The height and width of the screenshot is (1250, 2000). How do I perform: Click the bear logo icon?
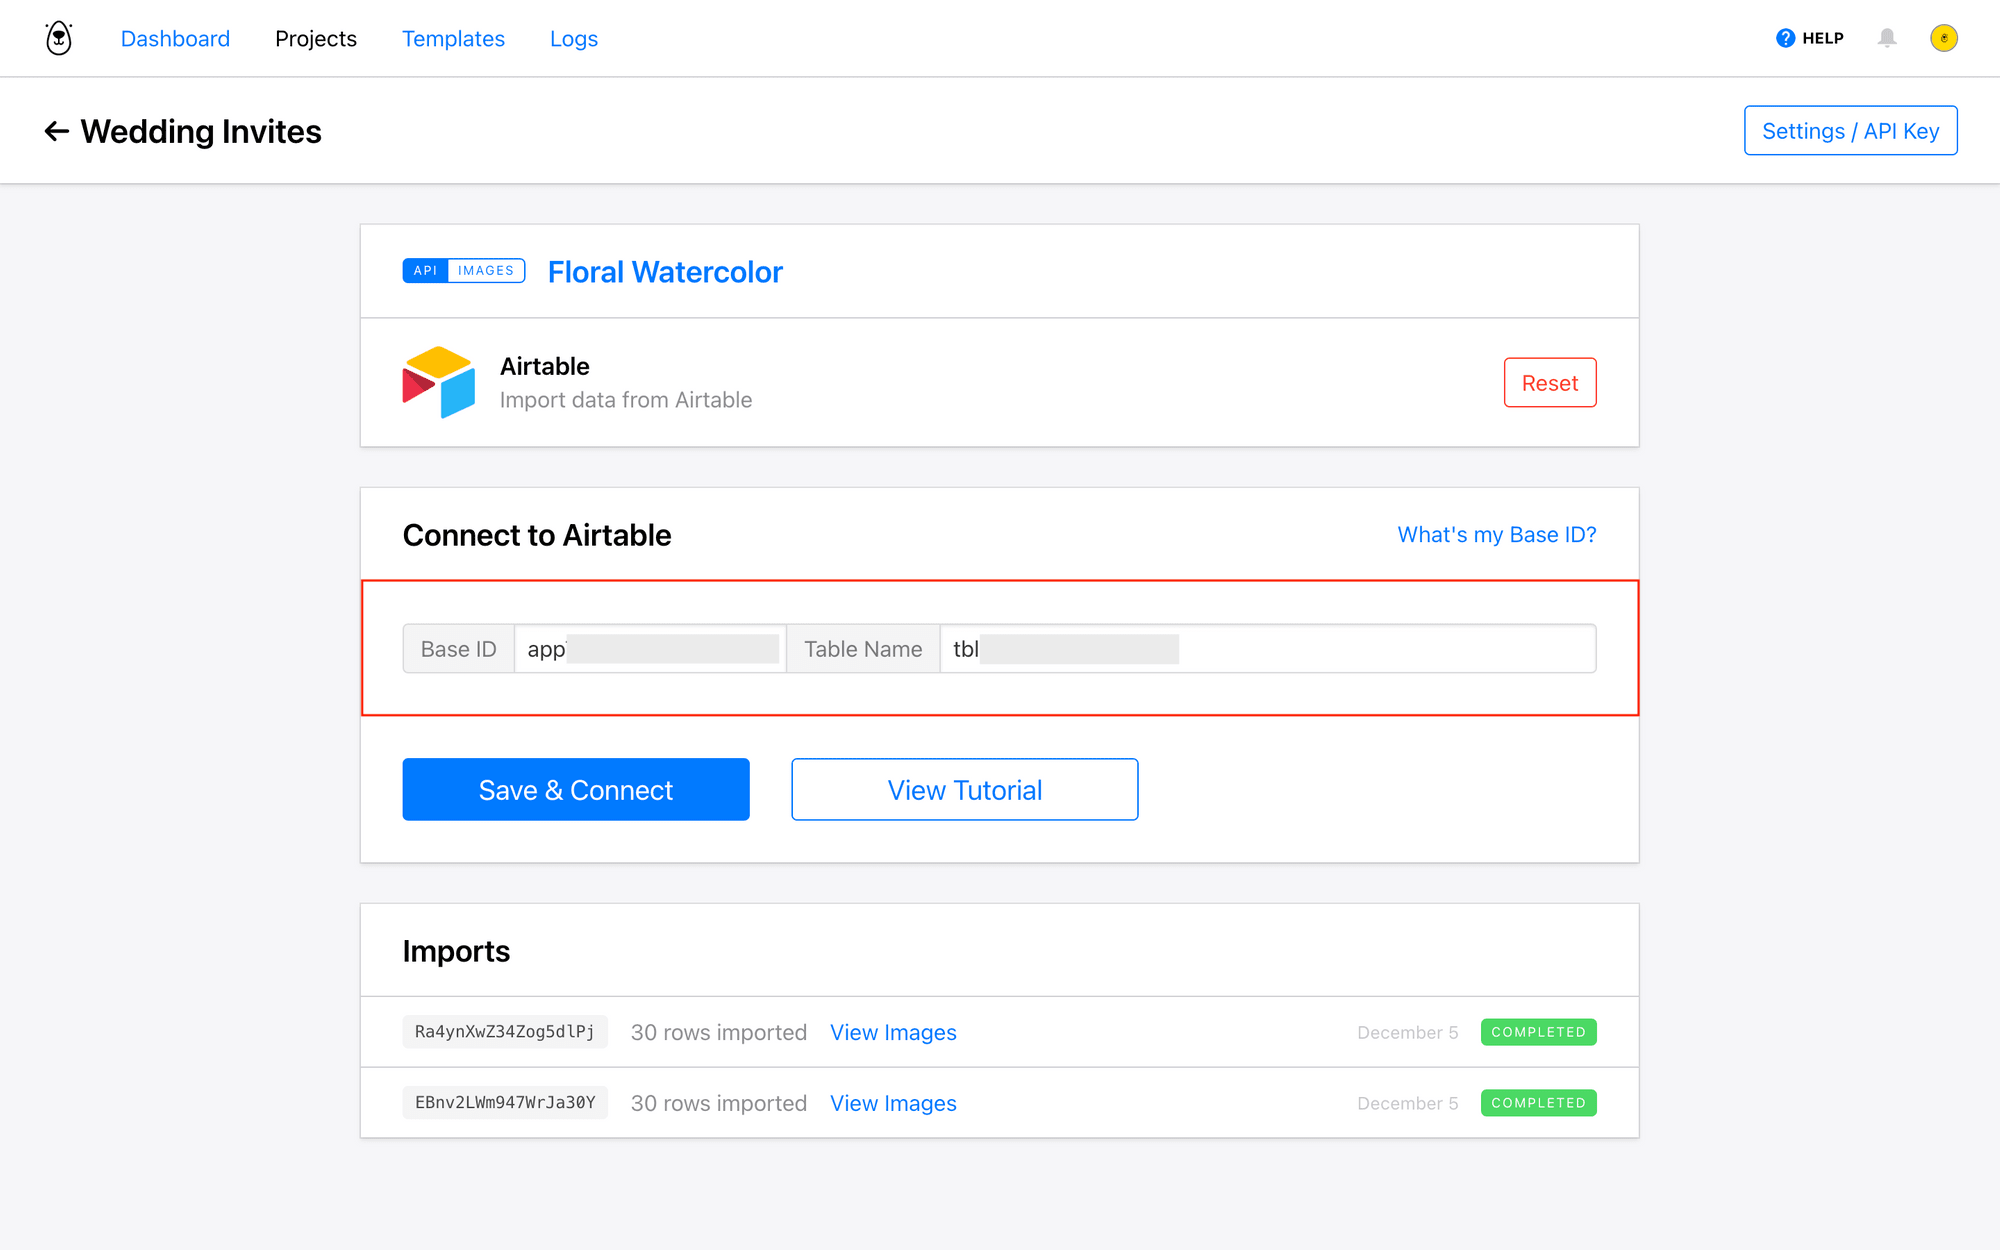coord(57,37)
